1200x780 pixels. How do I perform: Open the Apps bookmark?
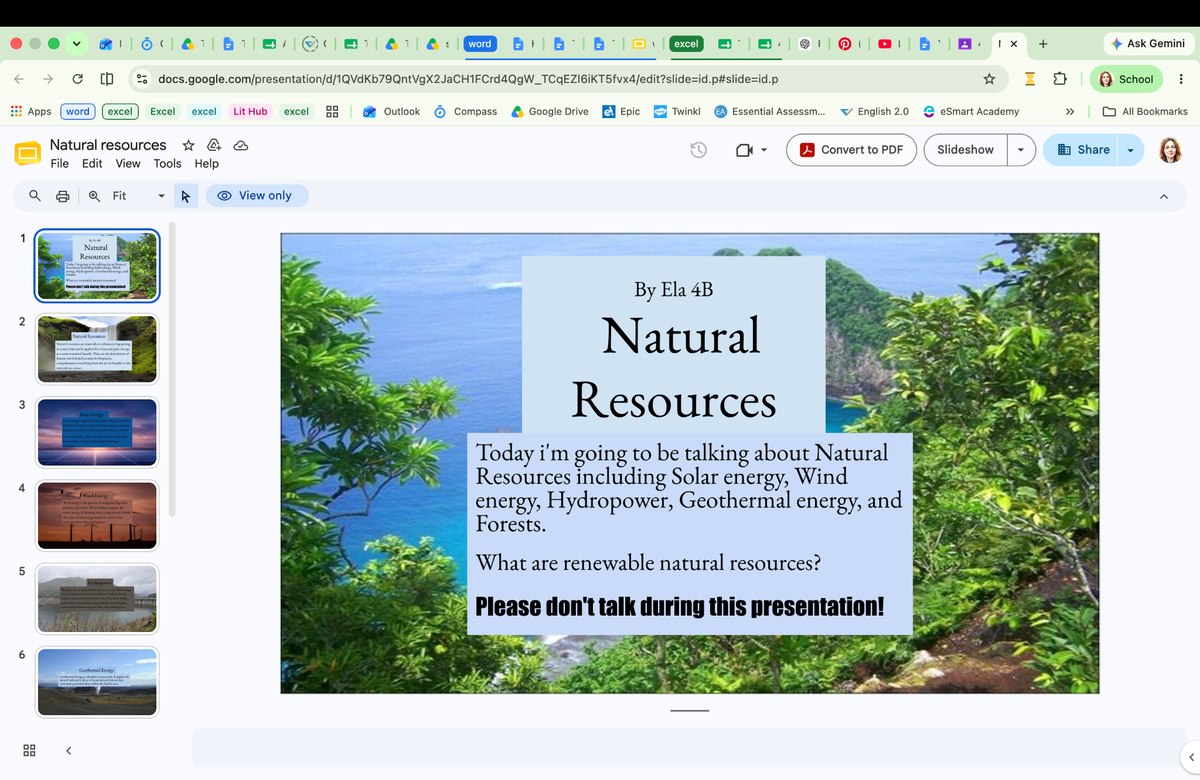click(30, 111)
